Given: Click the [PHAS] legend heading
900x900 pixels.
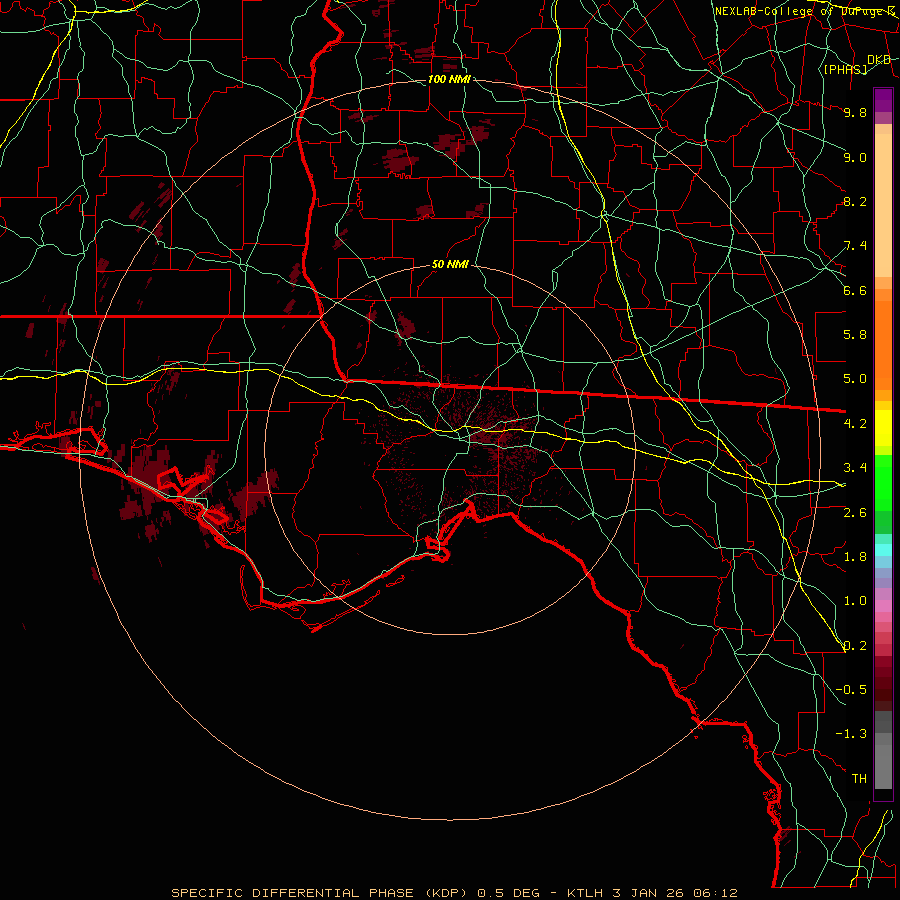Looking at the screenshot, I should [845, 69].
